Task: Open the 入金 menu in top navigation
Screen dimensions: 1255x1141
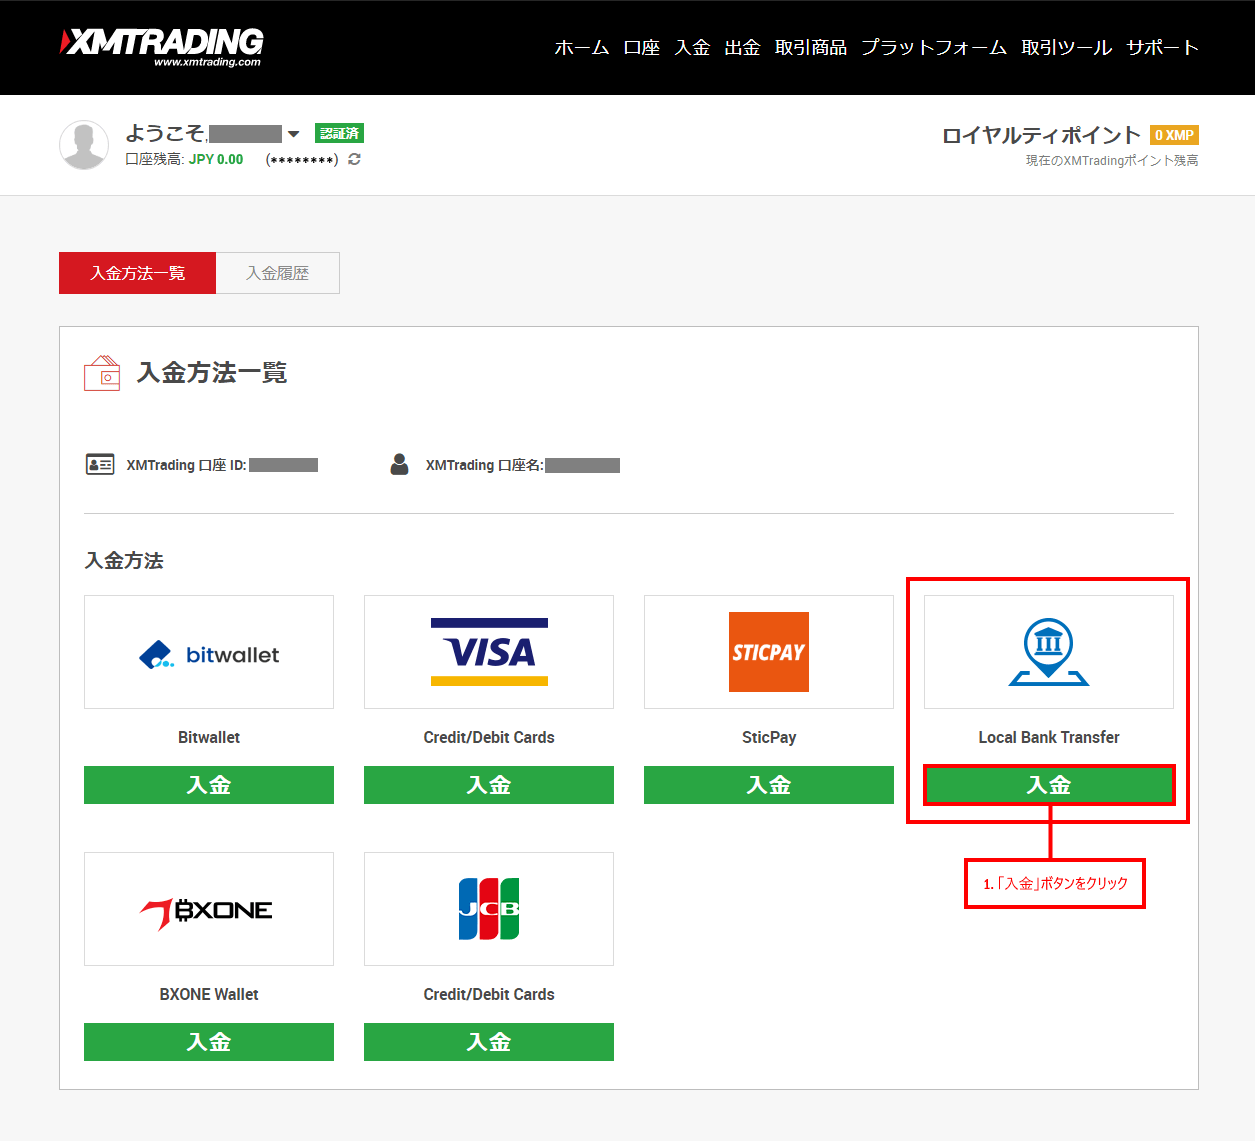Action: pos(692,47)
